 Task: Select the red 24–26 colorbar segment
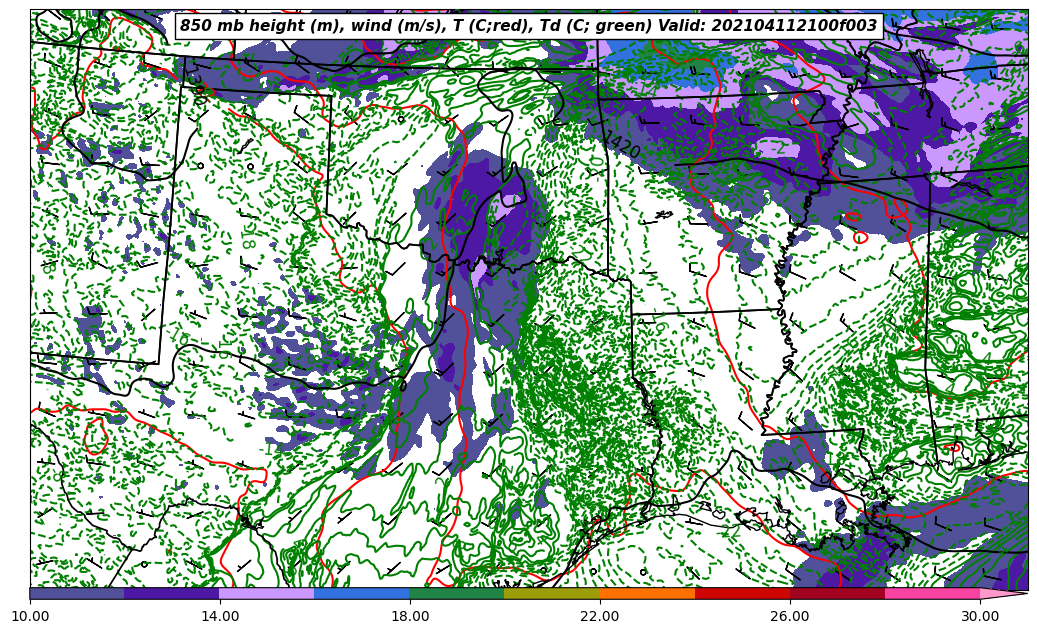(743, 593)
